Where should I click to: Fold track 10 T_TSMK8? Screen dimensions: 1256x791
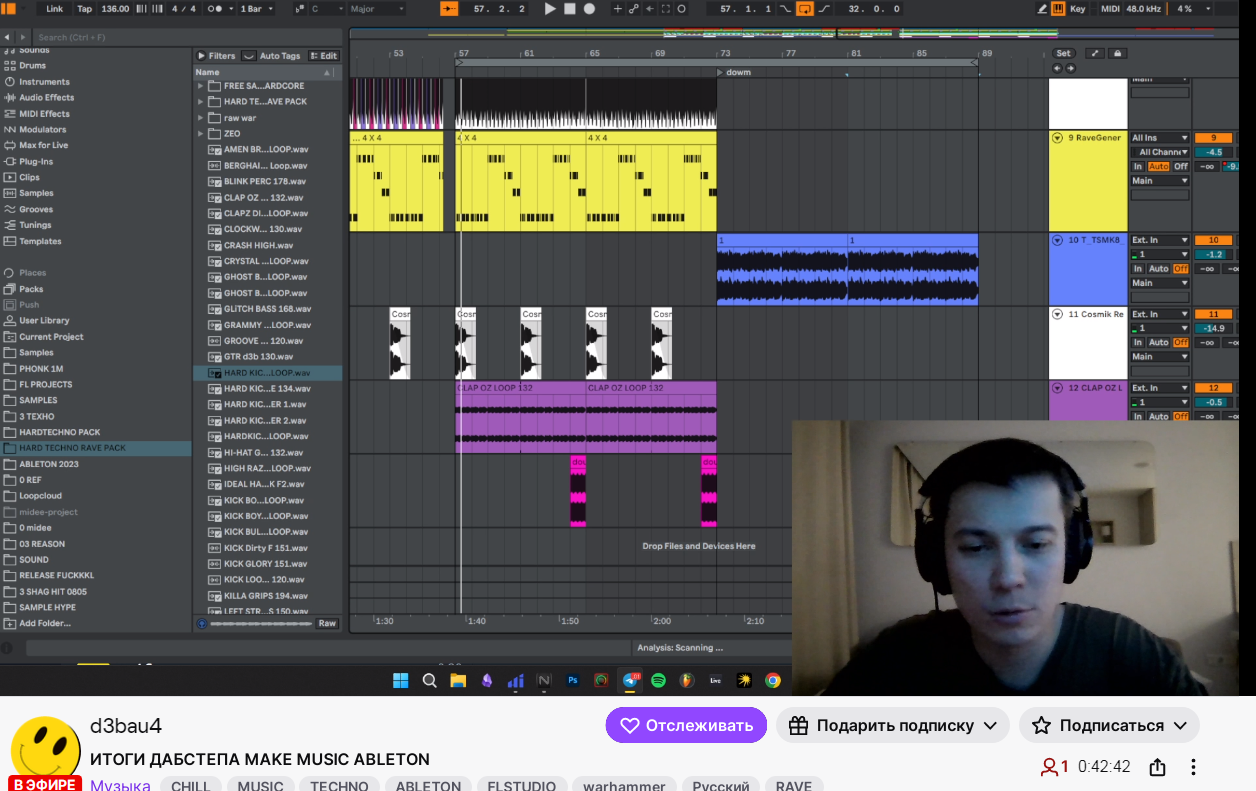[1058, 240]
